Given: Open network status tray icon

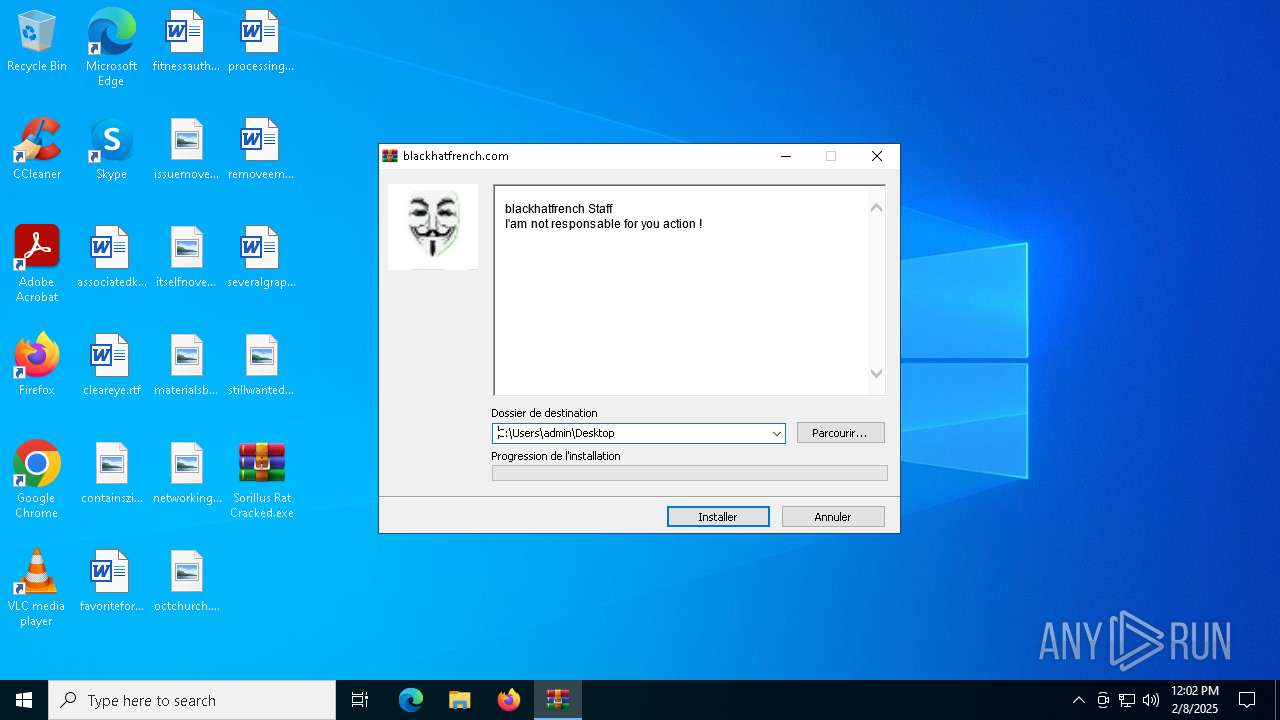Looking at the screenshot, I should pyautogui.click(x=1127, y=700).
